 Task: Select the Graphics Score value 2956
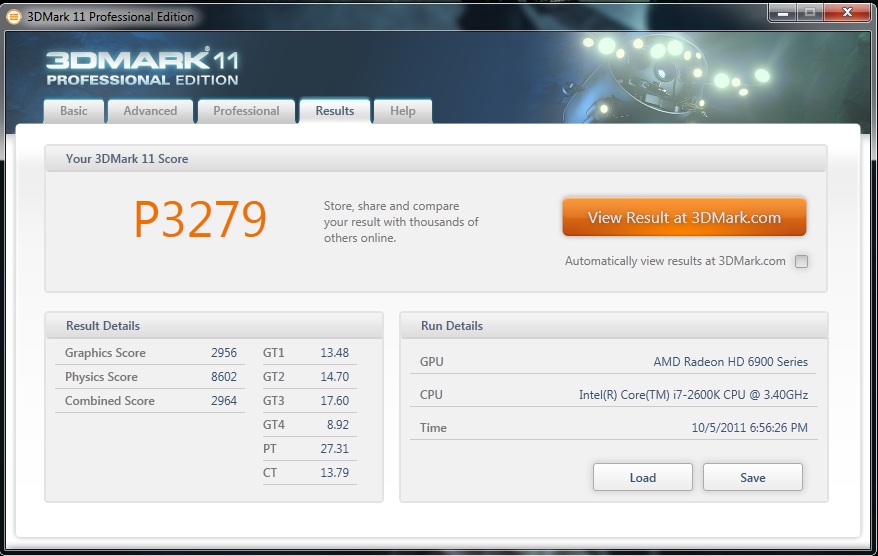[x=224, y=353]
